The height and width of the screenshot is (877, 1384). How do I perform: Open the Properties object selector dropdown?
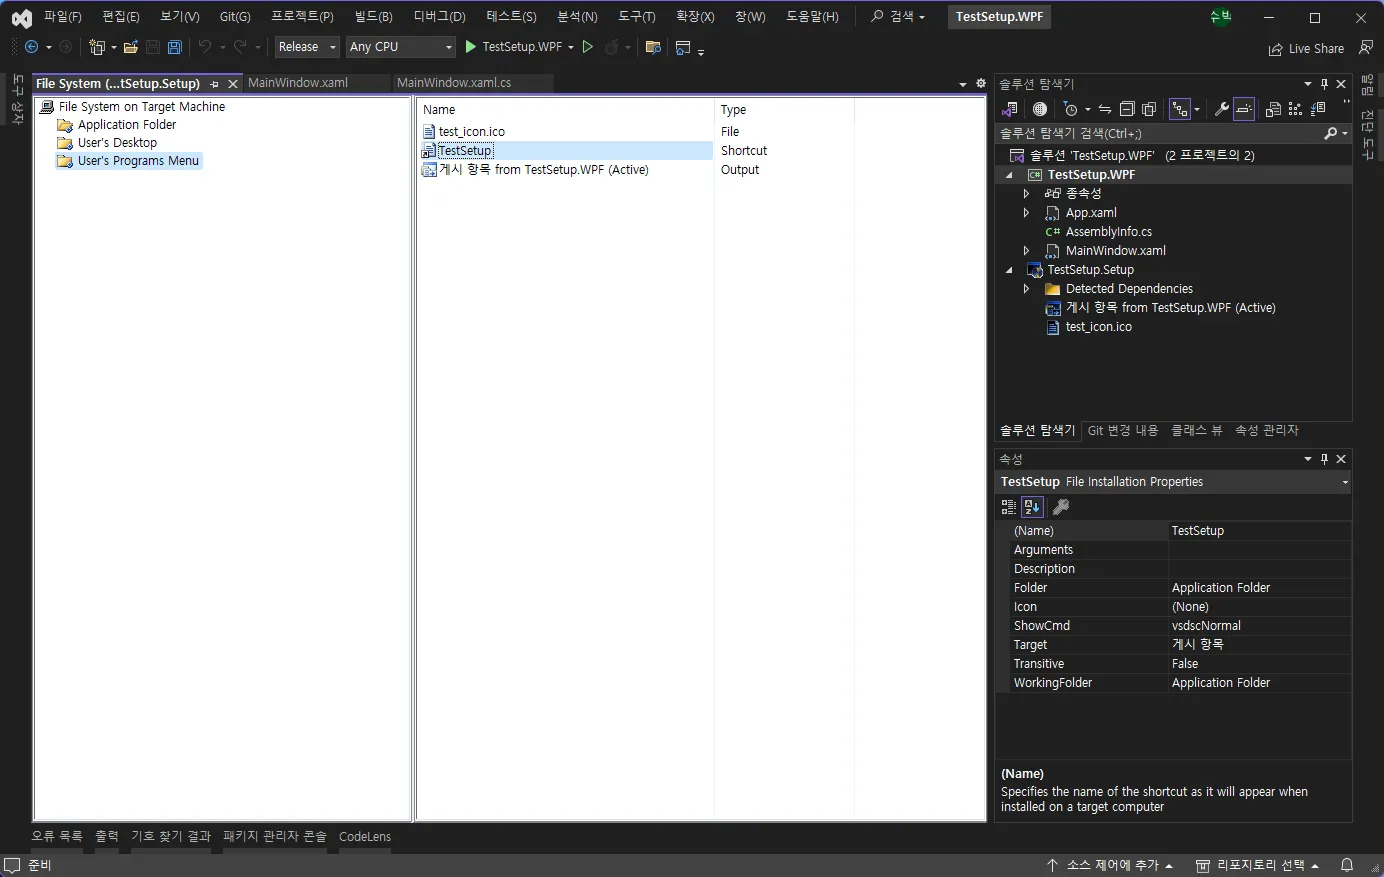pos(1345,482)
